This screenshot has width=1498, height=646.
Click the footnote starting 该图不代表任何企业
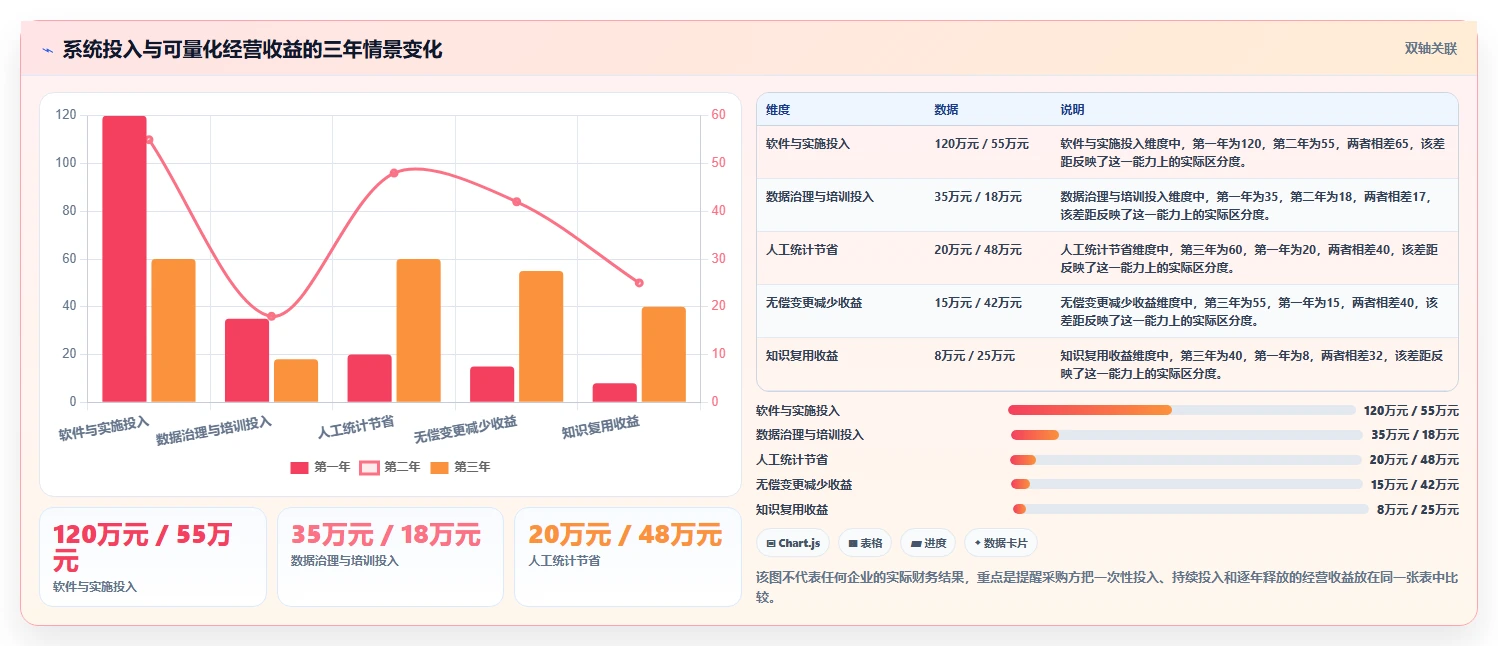1107,588
